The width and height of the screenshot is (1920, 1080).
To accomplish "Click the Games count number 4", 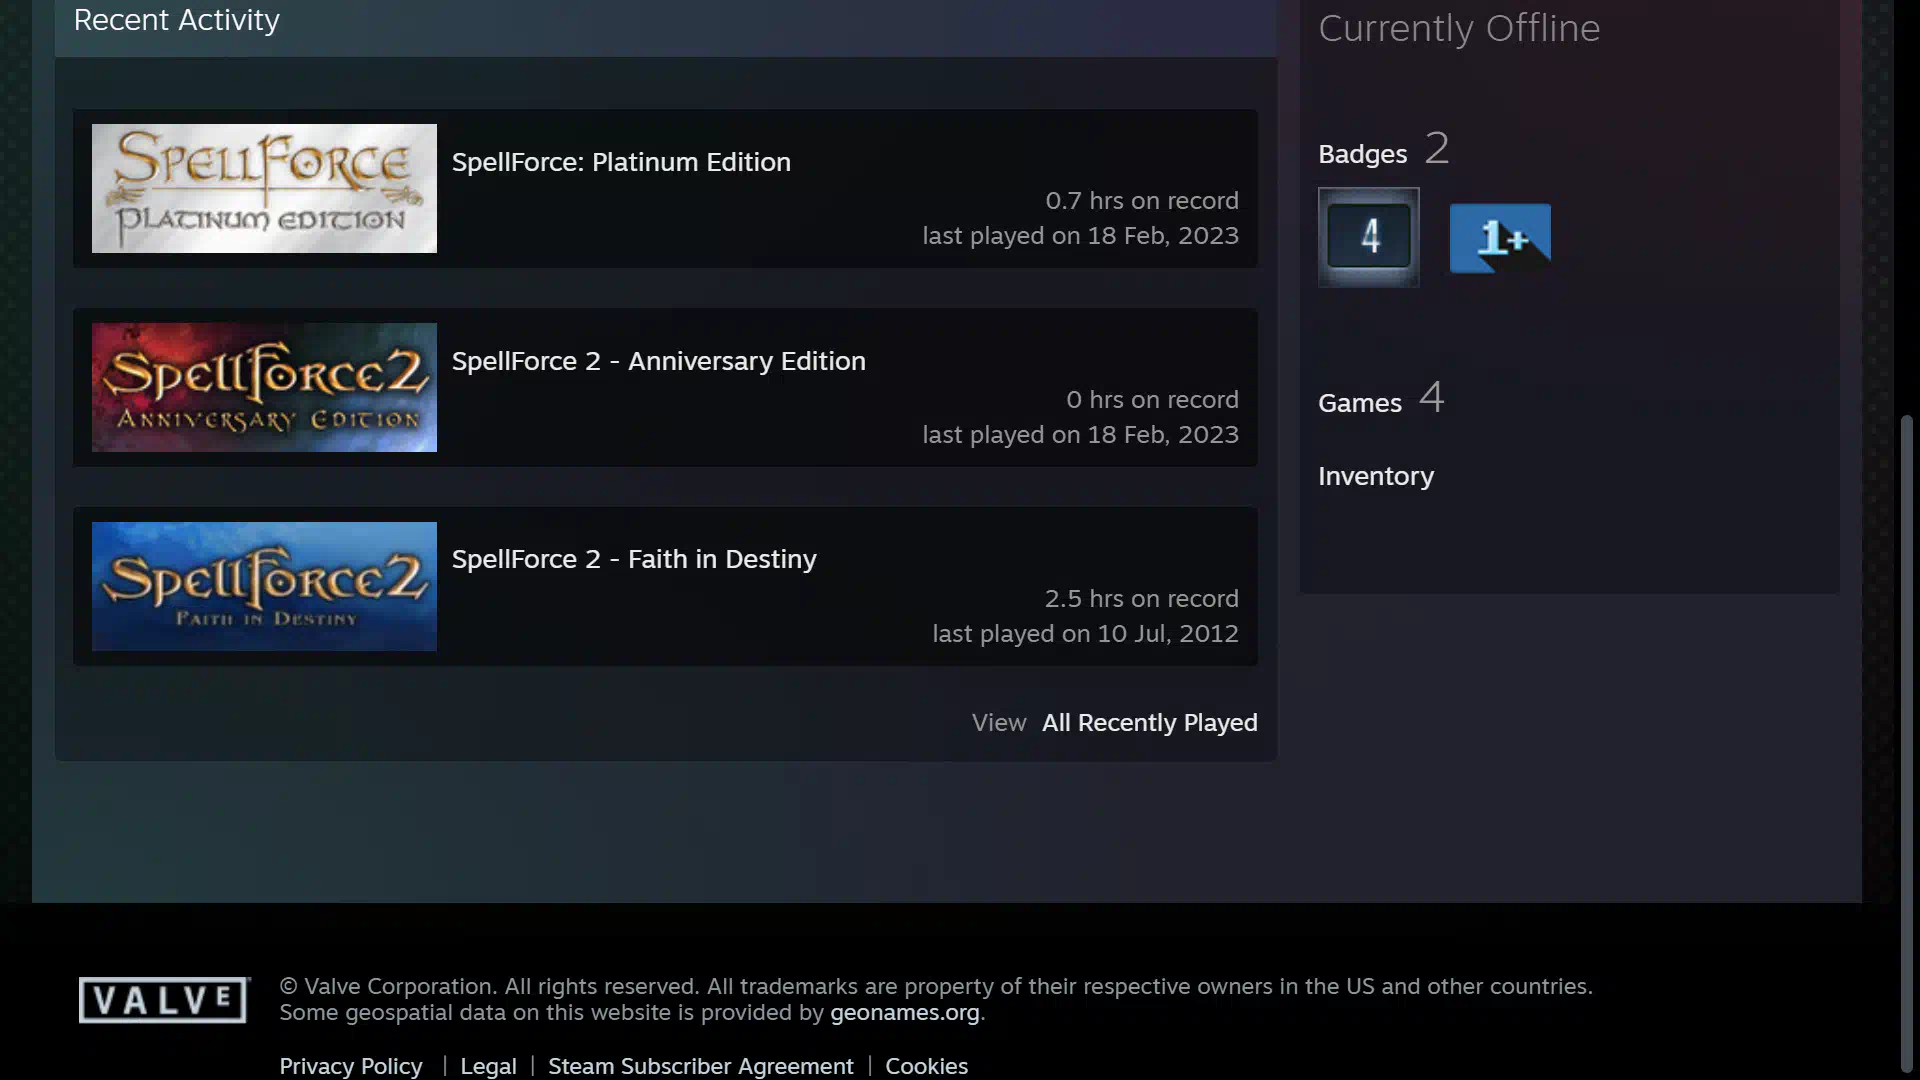I will pyautogui.click(x=1432, y=397).
